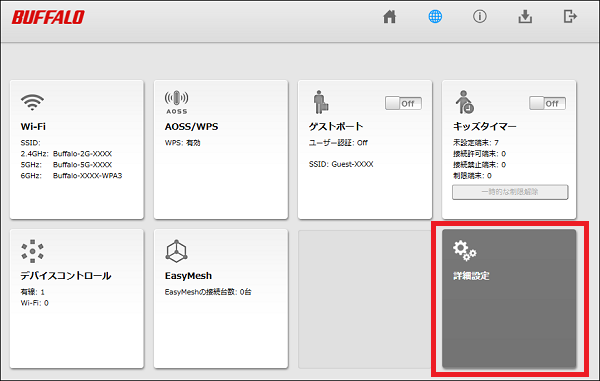
Task: Go to home via the house icon
Action: [390, 16]
